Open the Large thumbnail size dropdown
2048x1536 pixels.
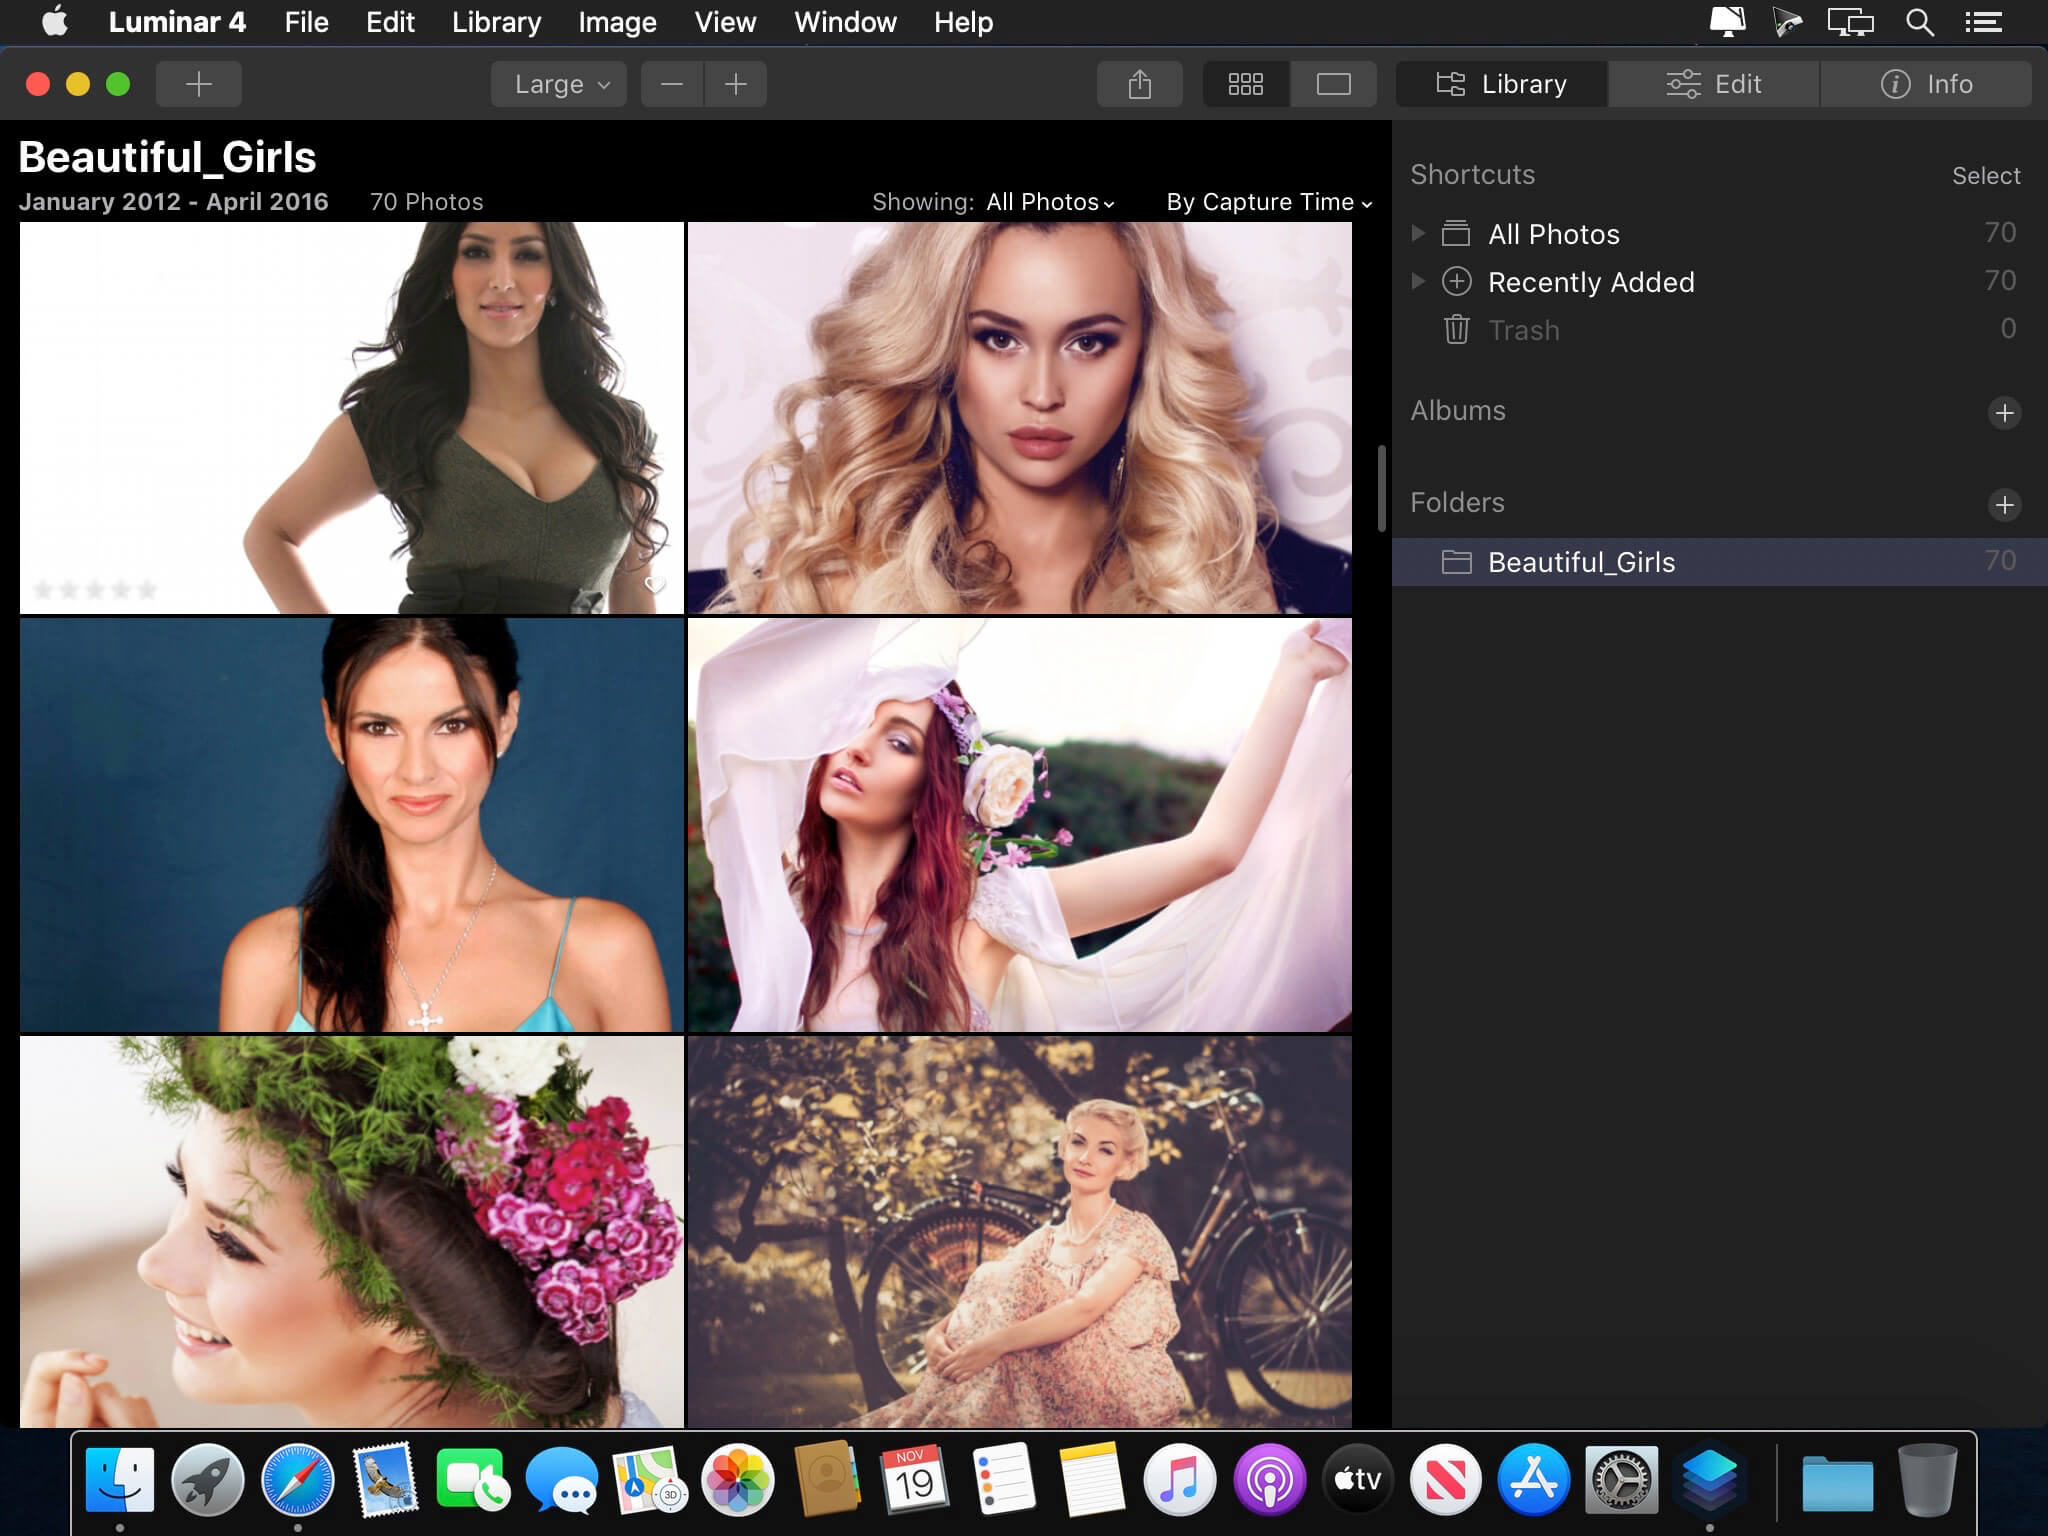click(559, 84)
